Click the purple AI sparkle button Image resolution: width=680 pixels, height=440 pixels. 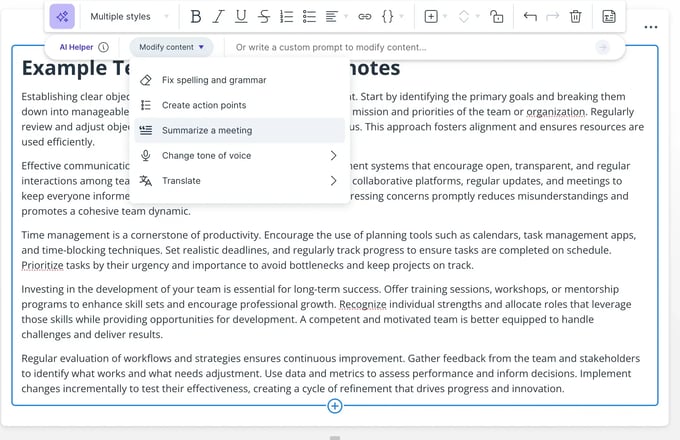[62, 16]
